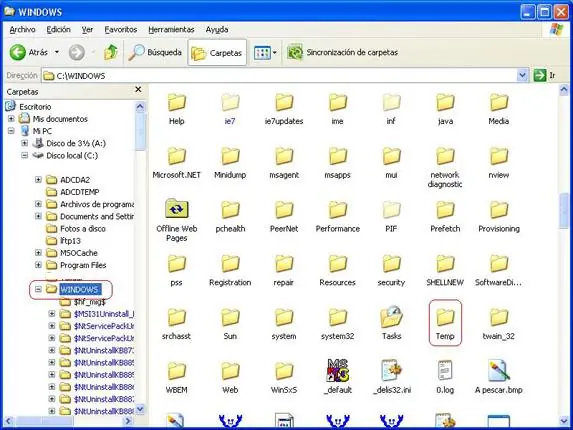Expand Mis documentos in the tree
573x430 pixels.
pyautogui.click(x=11, y=119)
